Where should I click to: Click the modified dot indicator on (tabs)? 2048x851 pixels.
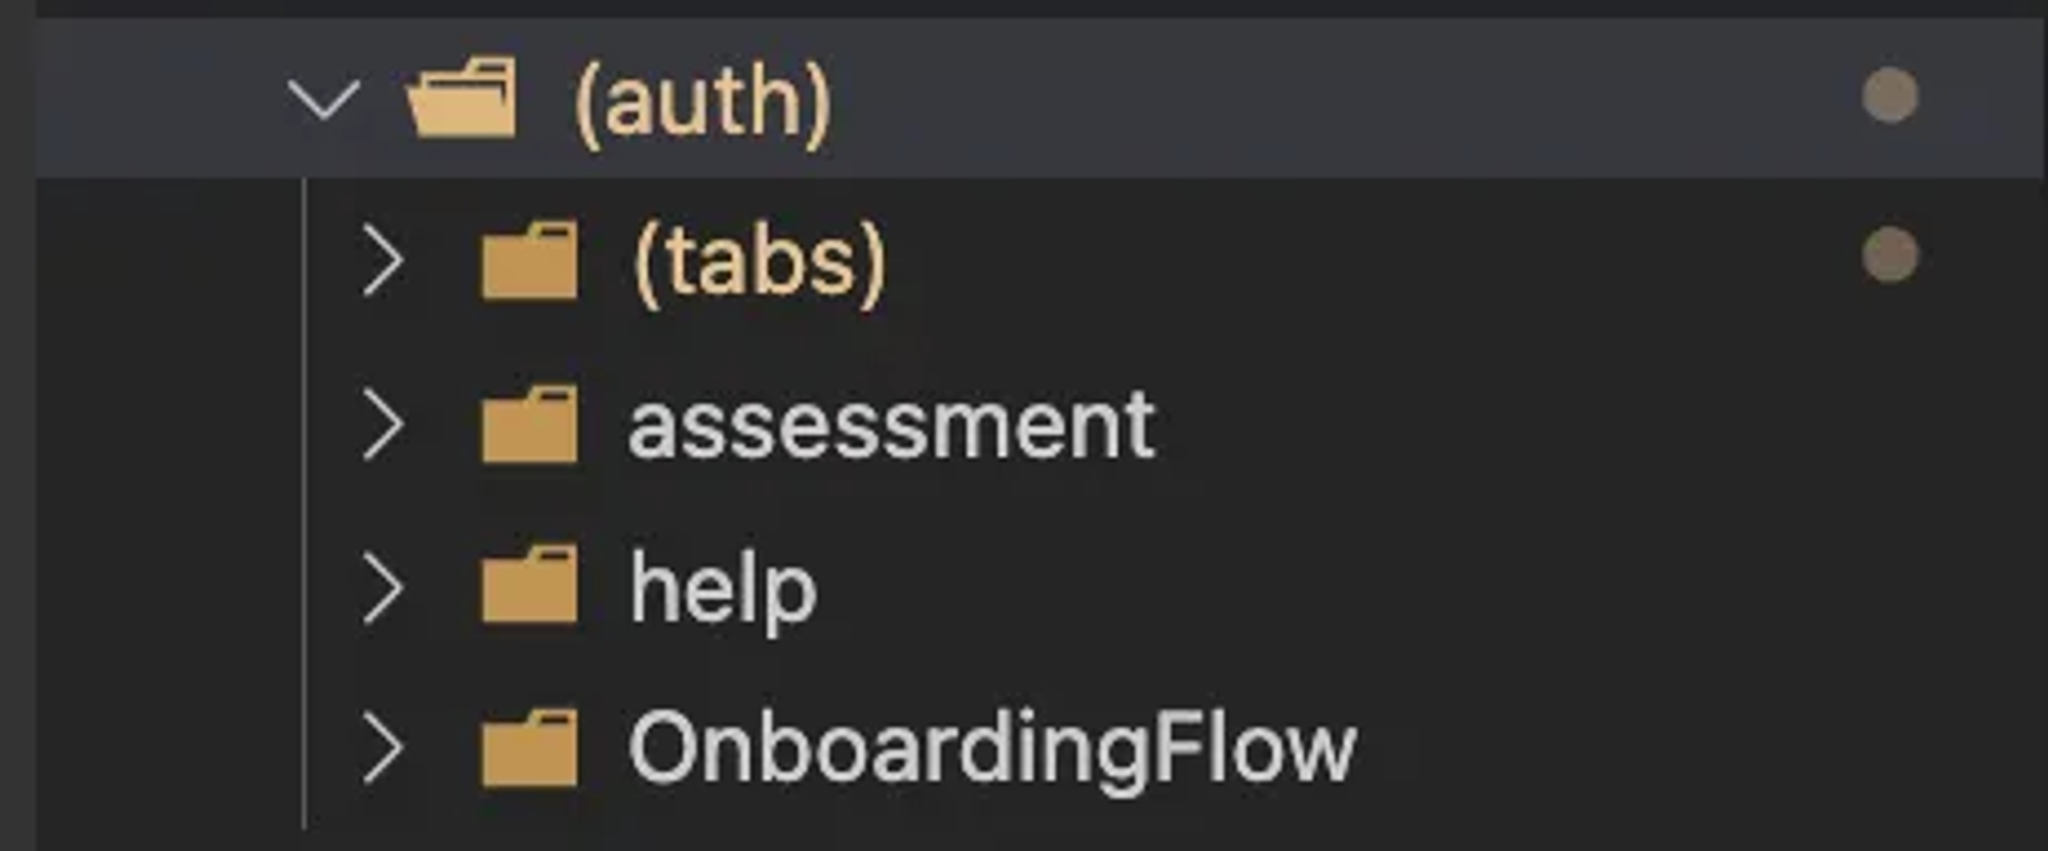(1890, 256)
